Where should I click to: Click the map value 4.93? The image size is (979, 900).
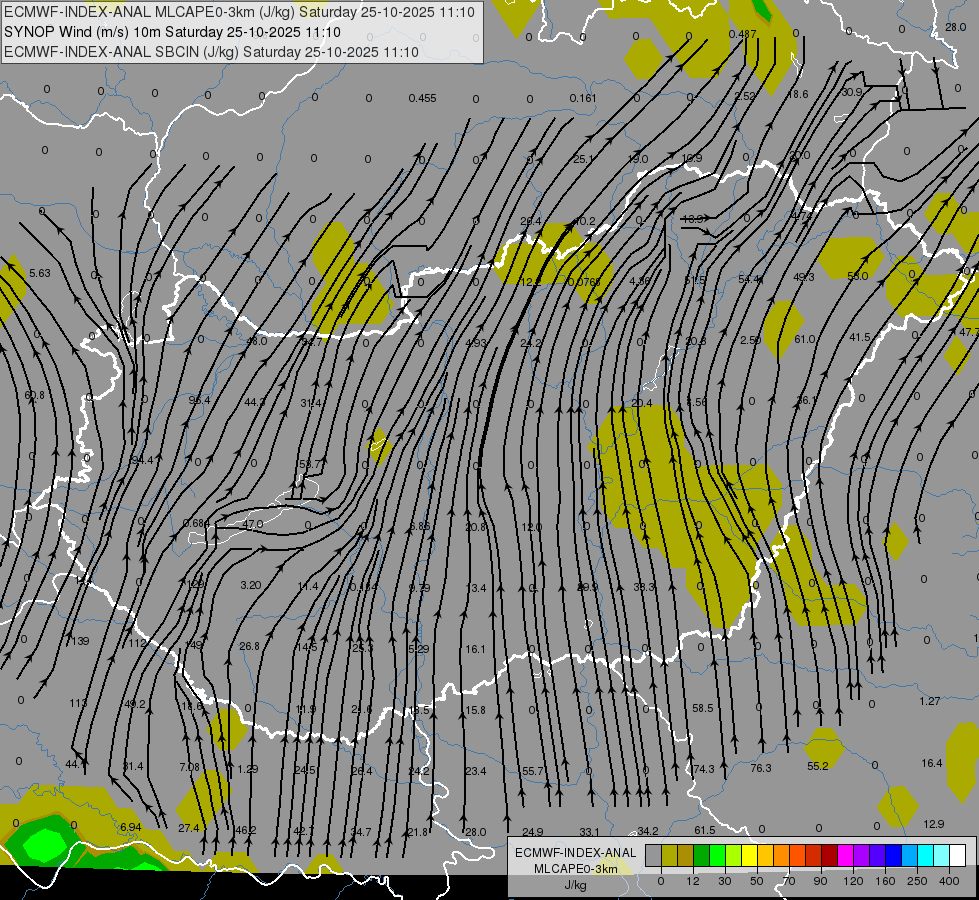(476, 343)
